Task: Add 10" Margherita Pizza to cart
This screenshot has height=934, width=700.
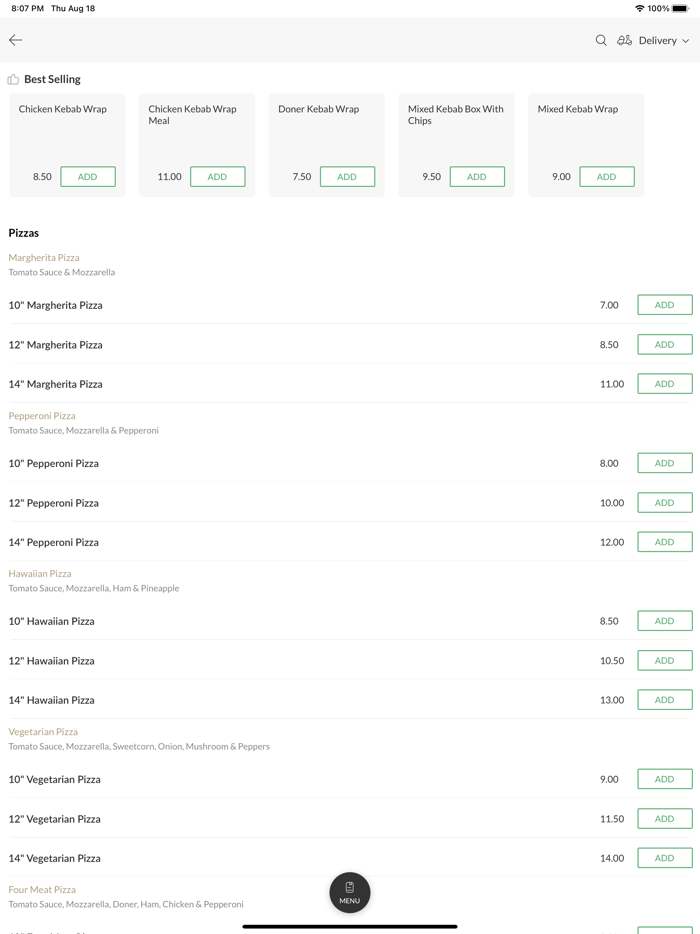Action: [664, 305]
